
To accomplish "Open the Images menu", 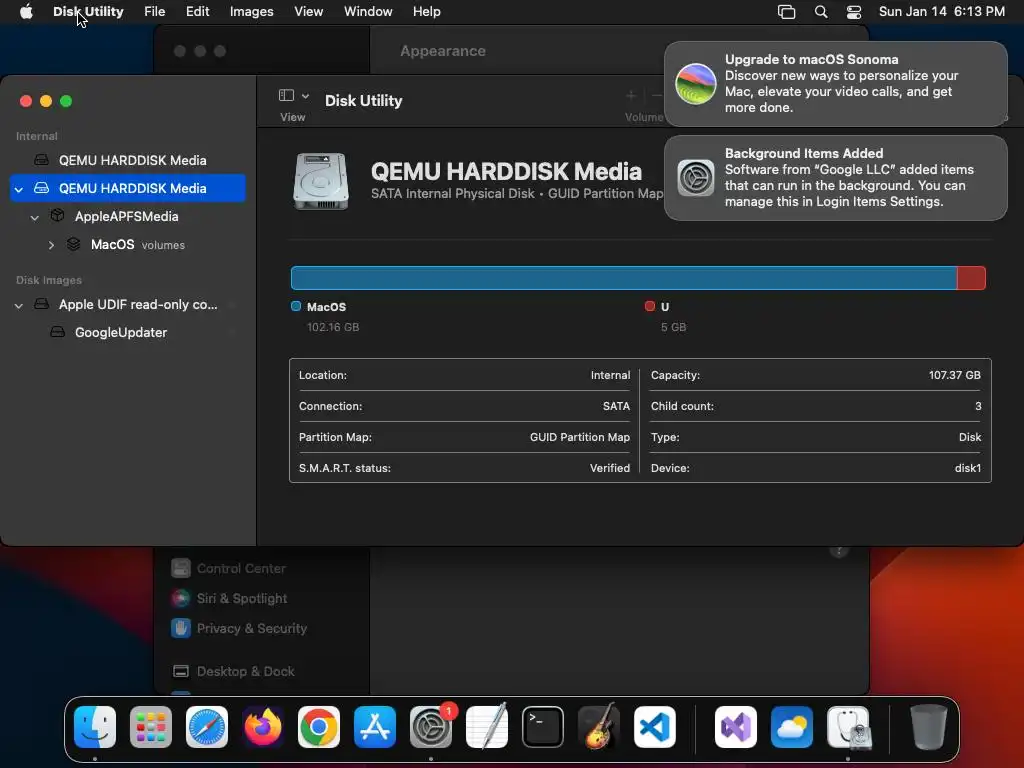I will (251, 12).
